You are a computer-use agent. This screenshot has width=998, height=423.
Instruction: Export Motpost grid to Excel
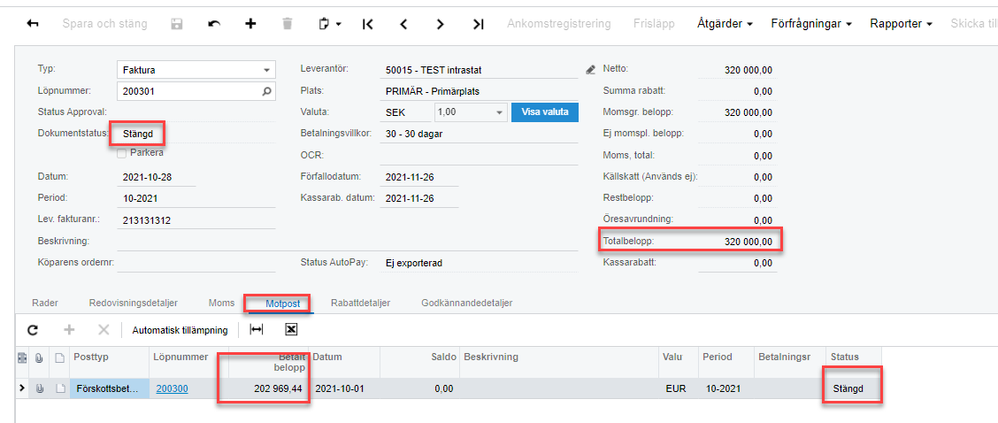coord(291,330)
